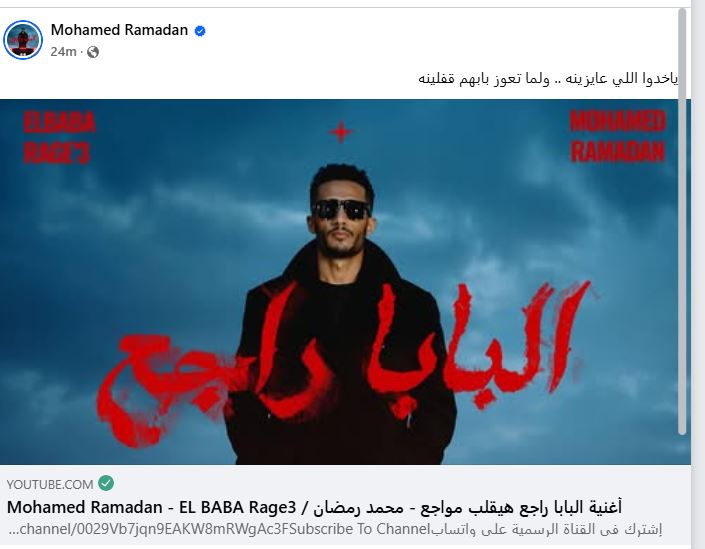705x549 pixels.
Task: Click the red MOHAMED RAMADAN thumbnail text
Action: (617, 136)
